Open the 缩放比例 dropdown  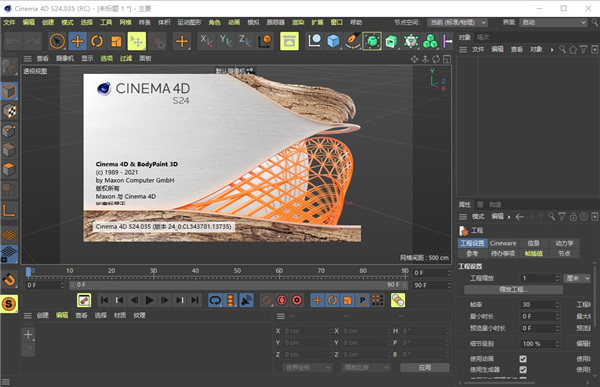(x=366, y=367)
